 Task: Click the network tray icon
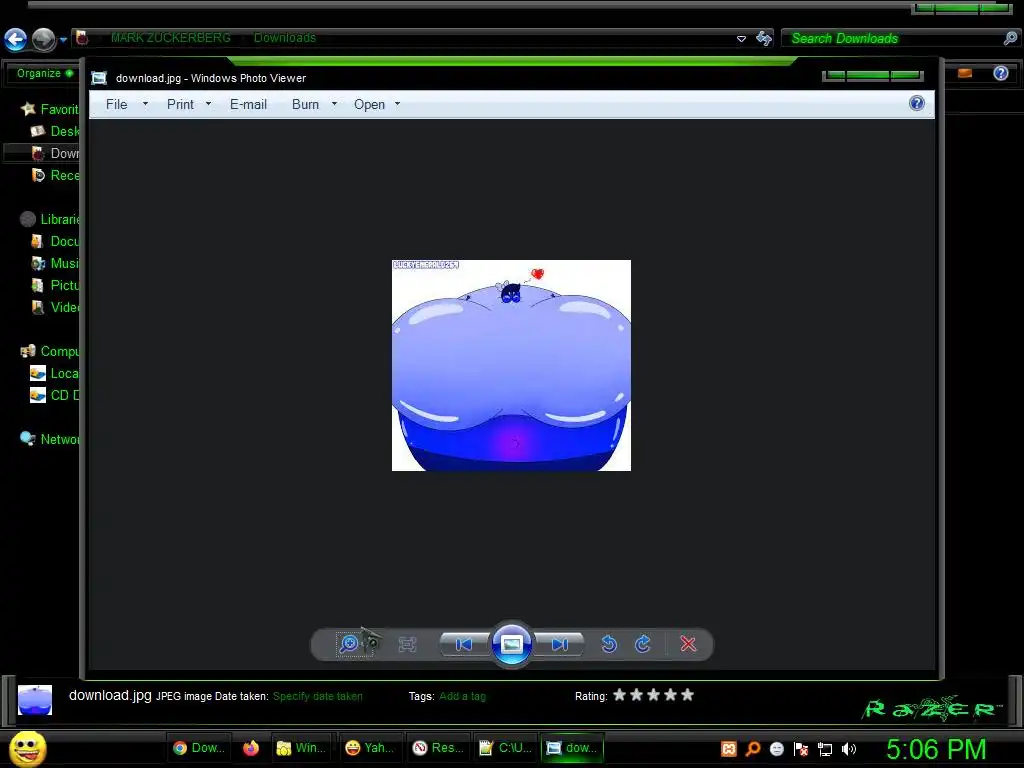point(825,749)
